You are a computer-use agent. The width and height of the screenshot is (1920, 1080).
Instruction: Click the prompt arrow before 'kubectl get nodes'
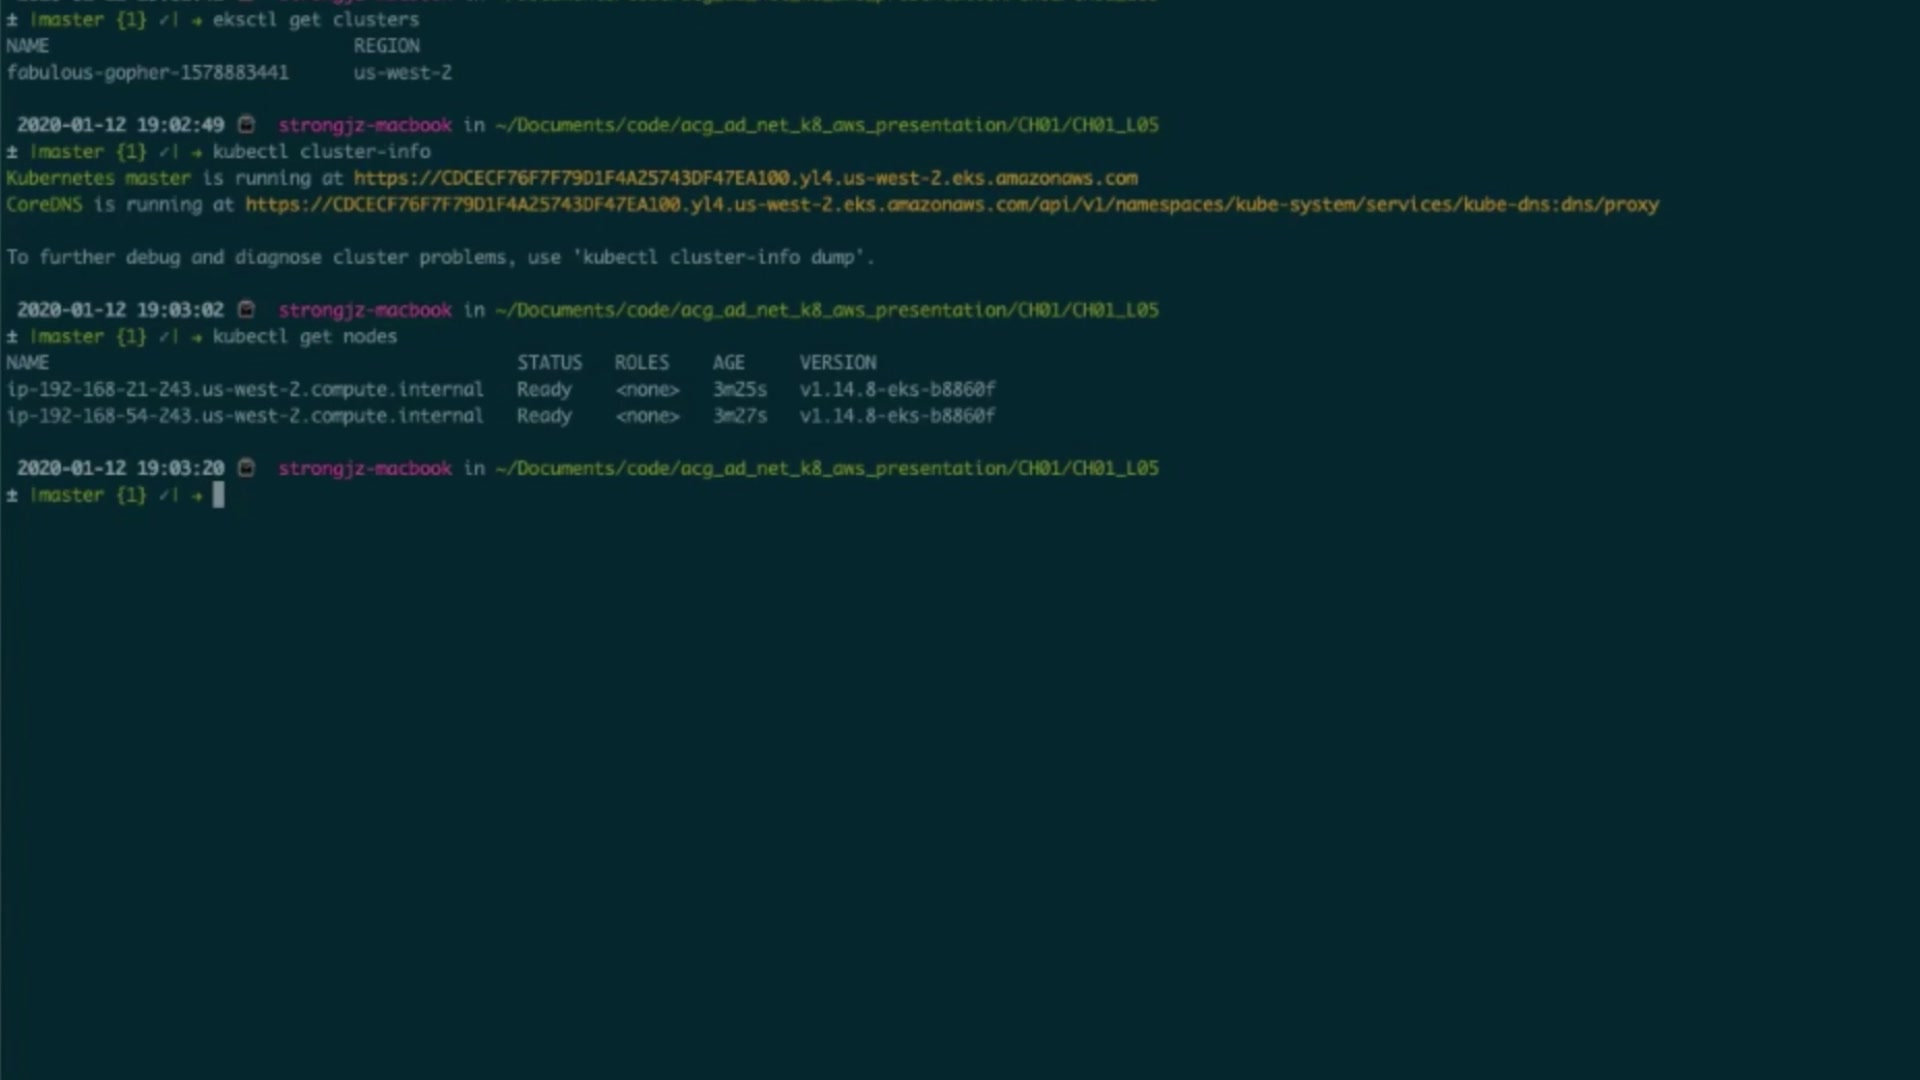tap(196, 337)
